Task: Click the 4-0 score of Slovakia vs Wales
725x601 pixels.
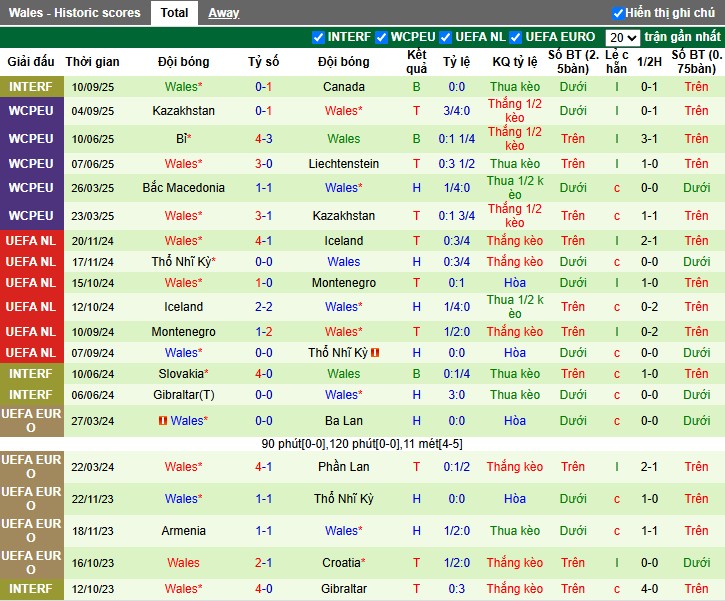Action: pos(264,373)
